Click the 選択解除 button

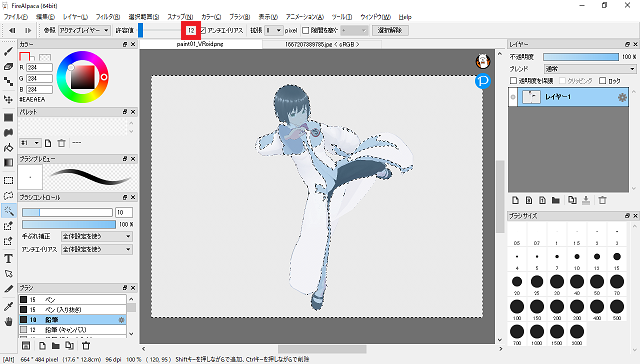click(390, 30)
